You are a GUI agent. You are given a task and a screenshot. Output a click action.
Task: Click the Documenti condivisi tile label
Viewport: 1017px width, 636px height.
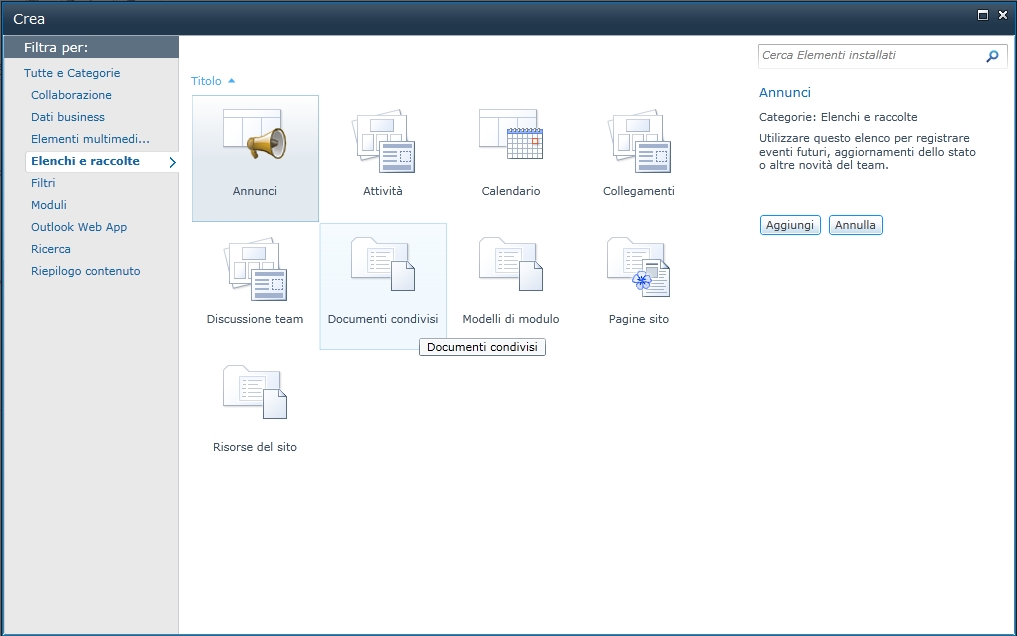tap(383, 319)
